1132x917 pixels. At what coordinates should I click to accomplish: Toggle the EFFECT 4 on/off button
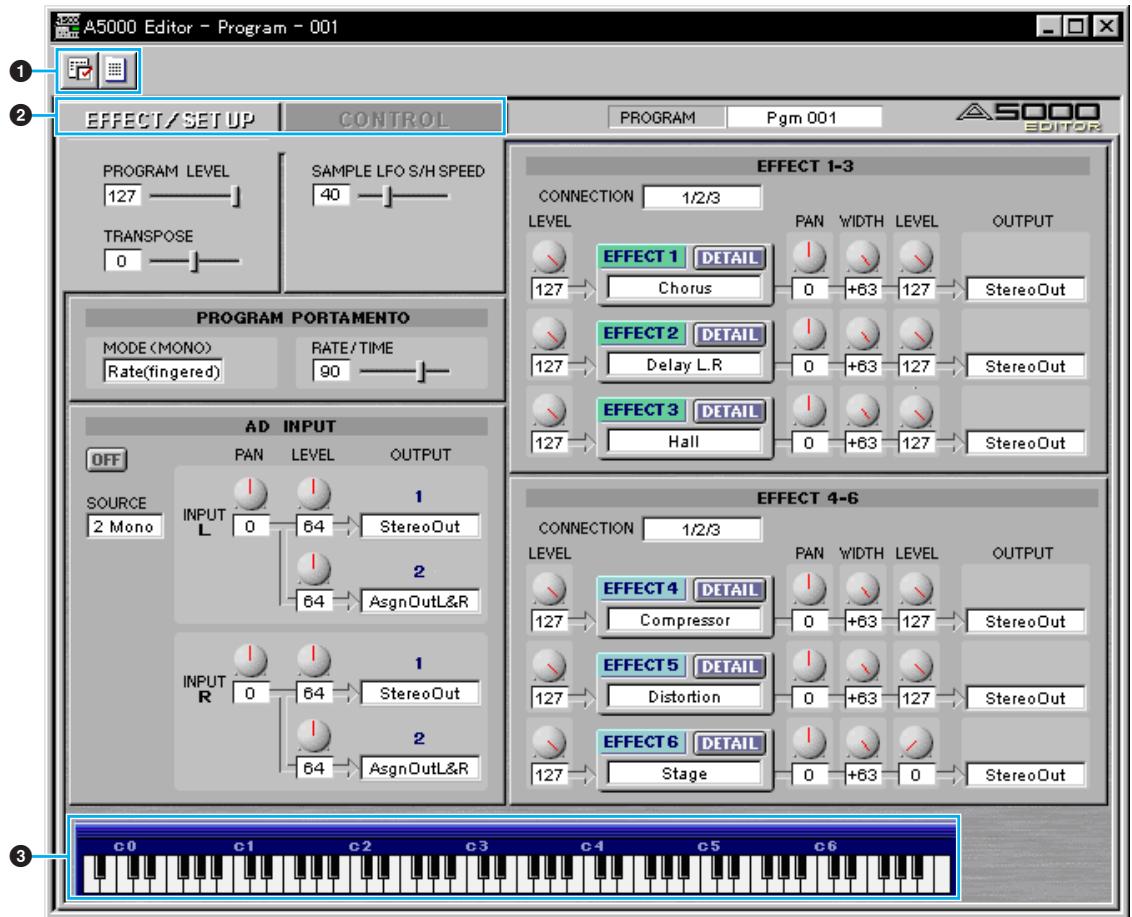[641, 589]
